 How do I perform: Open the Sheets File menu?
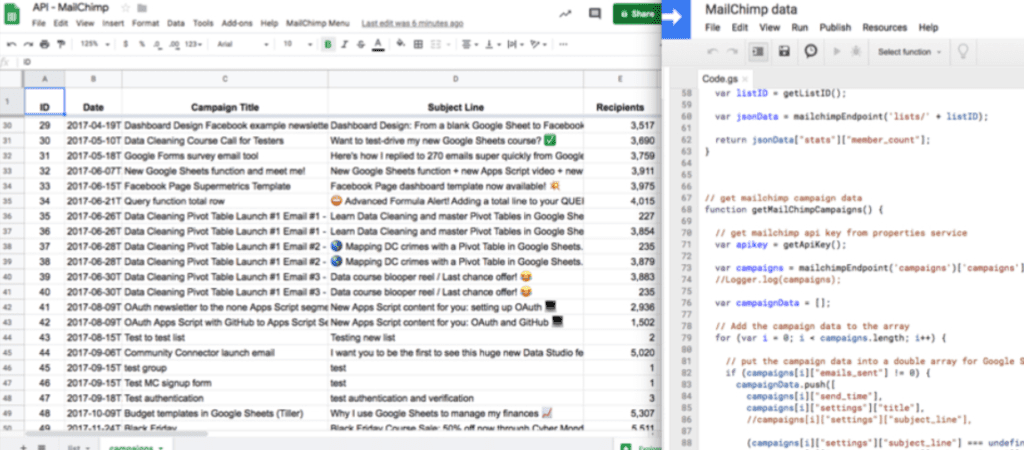39,23
